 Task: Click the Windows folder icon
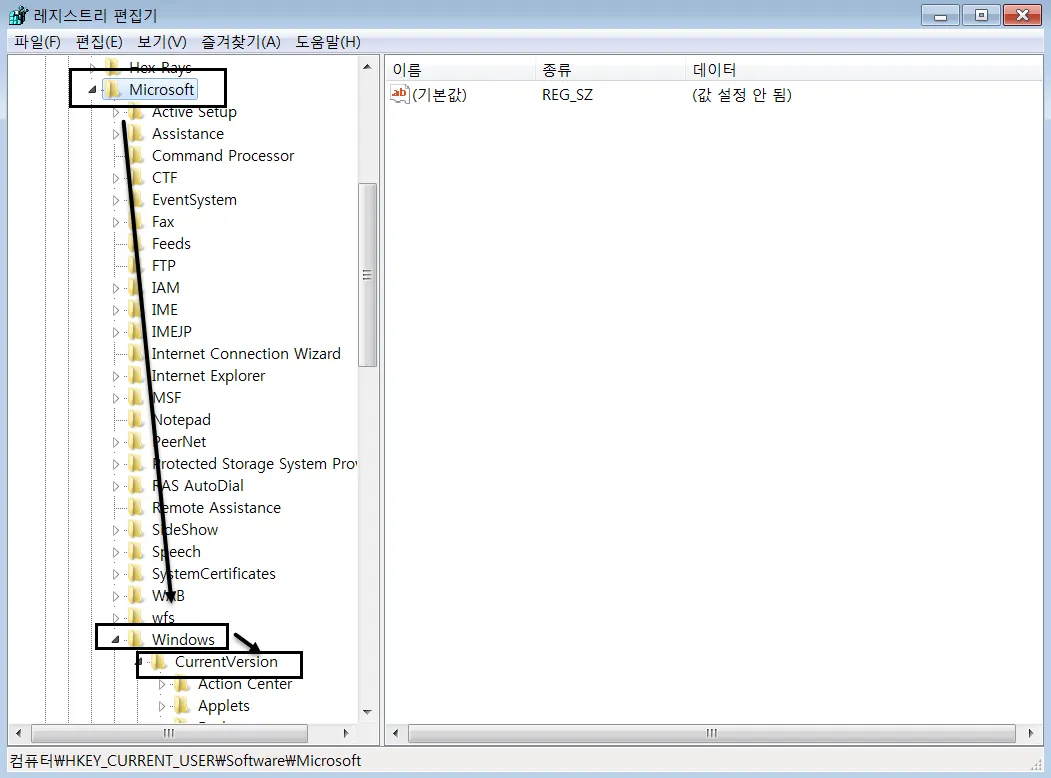pos(136,640)
